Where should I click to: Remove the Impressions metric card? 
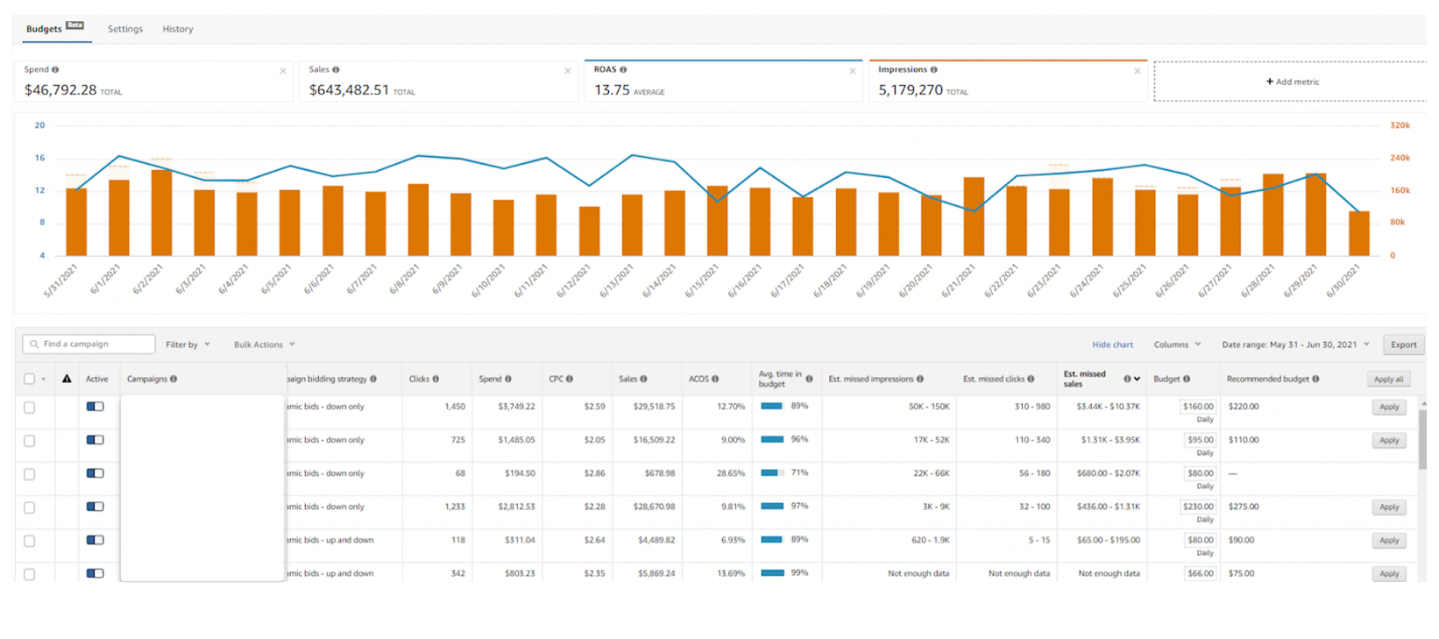[x=1137, y=71]
